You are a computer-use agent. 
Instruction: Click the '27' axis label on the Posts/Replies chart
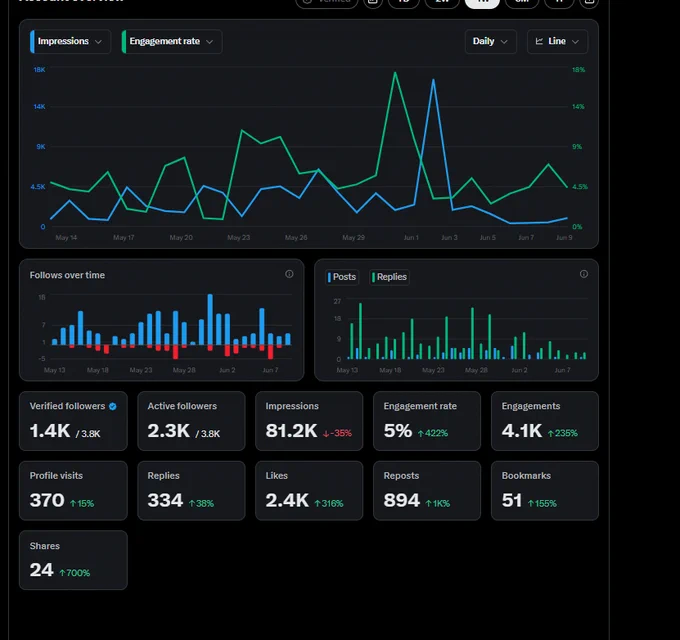coord(337,301)
